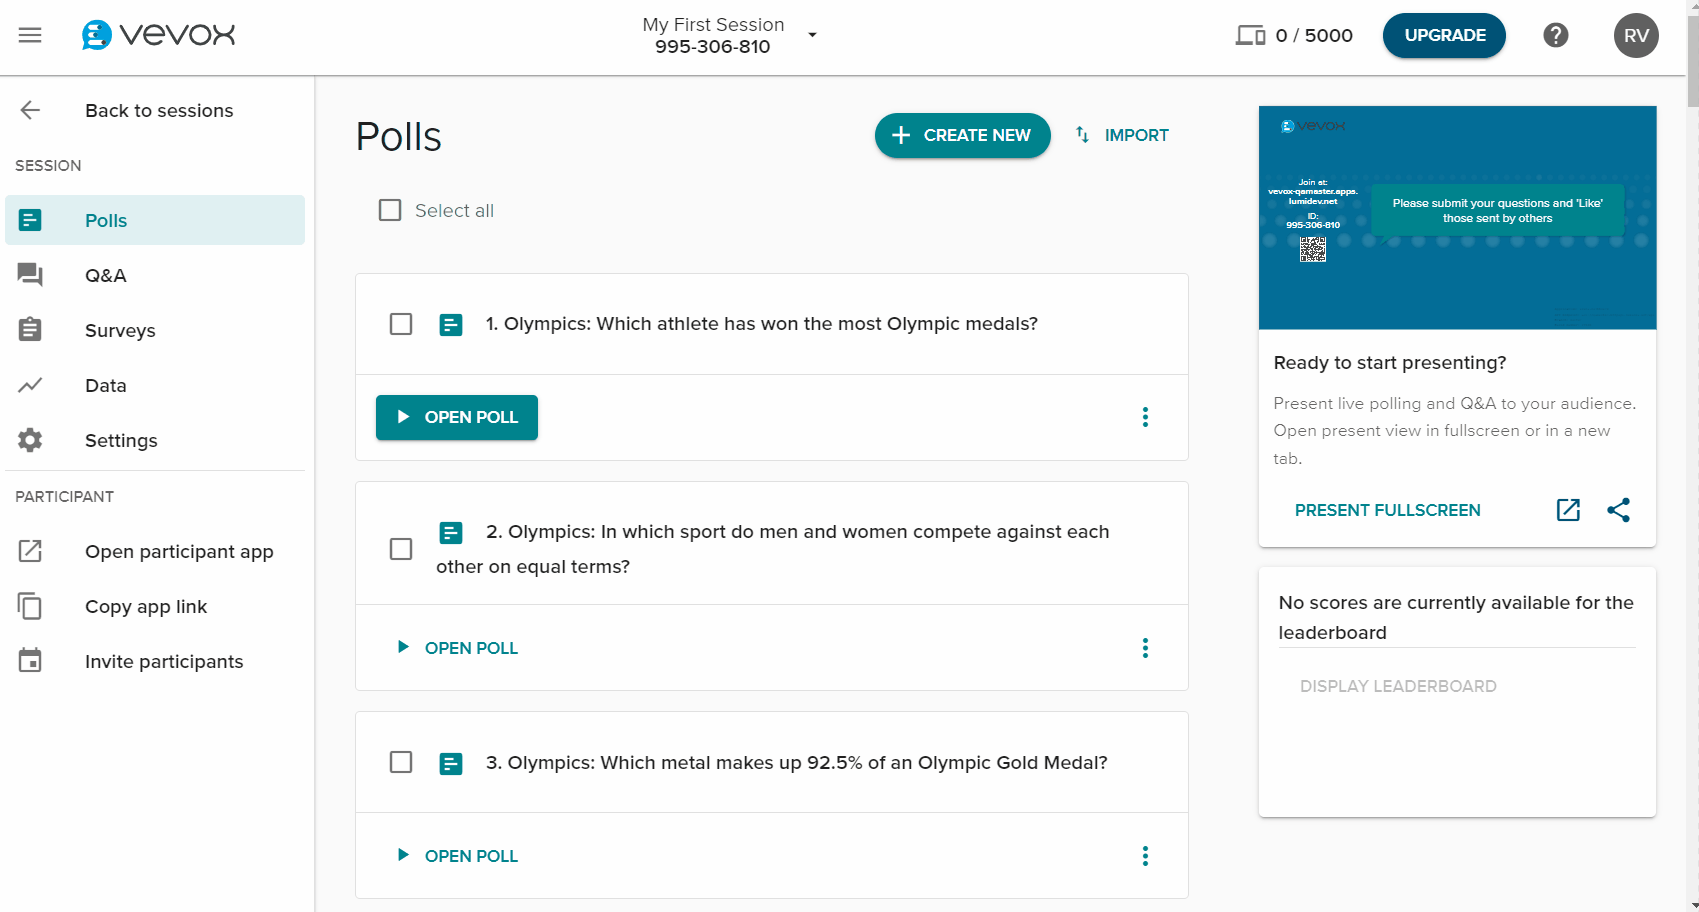Click the Back to sessions arrow icon
Viewport: 1699px width, 912px height.
click(x=31, y=110)
